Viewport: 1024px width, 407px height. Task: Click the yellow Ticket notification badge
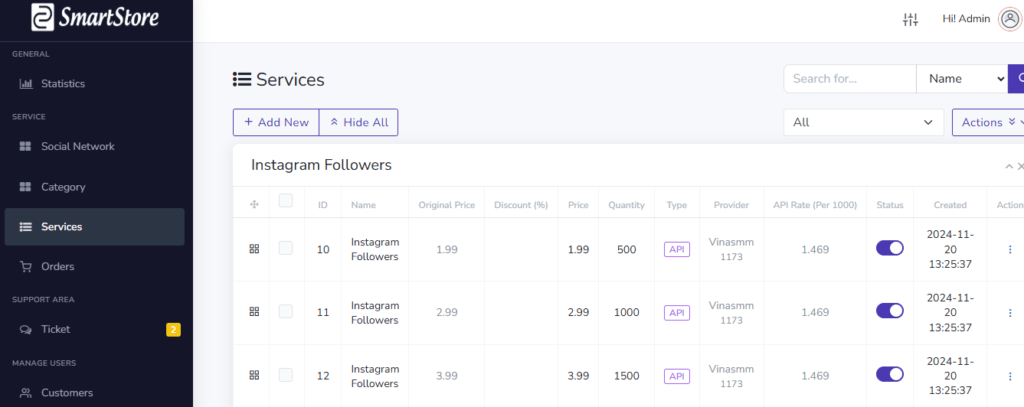click(x=172, y=330)
